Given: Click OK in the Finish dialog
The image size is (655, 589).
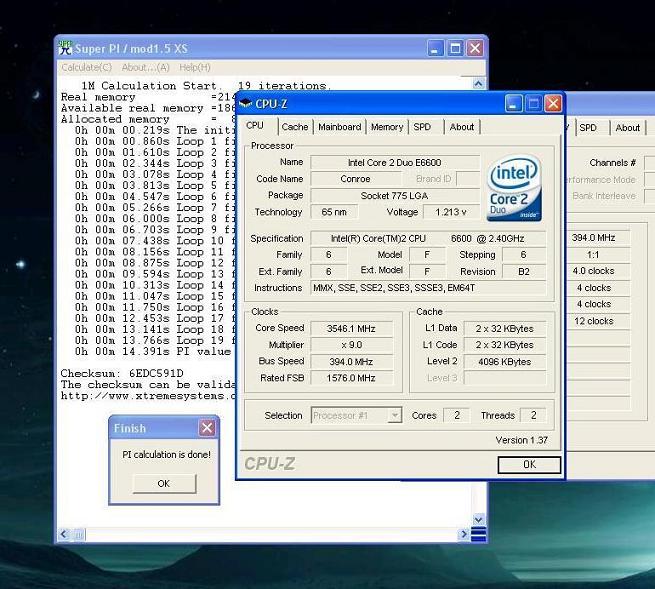Looking at the screenshot, I should coord(164,484).
